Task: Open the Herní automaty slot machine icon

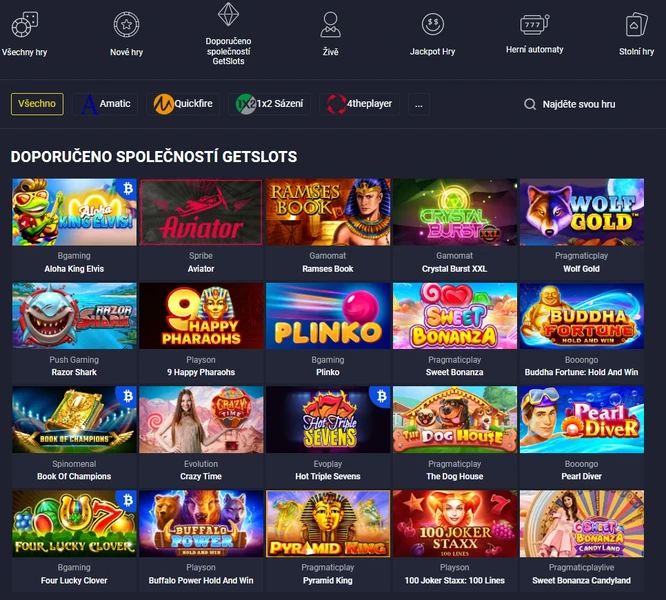Action: point(534,24)
